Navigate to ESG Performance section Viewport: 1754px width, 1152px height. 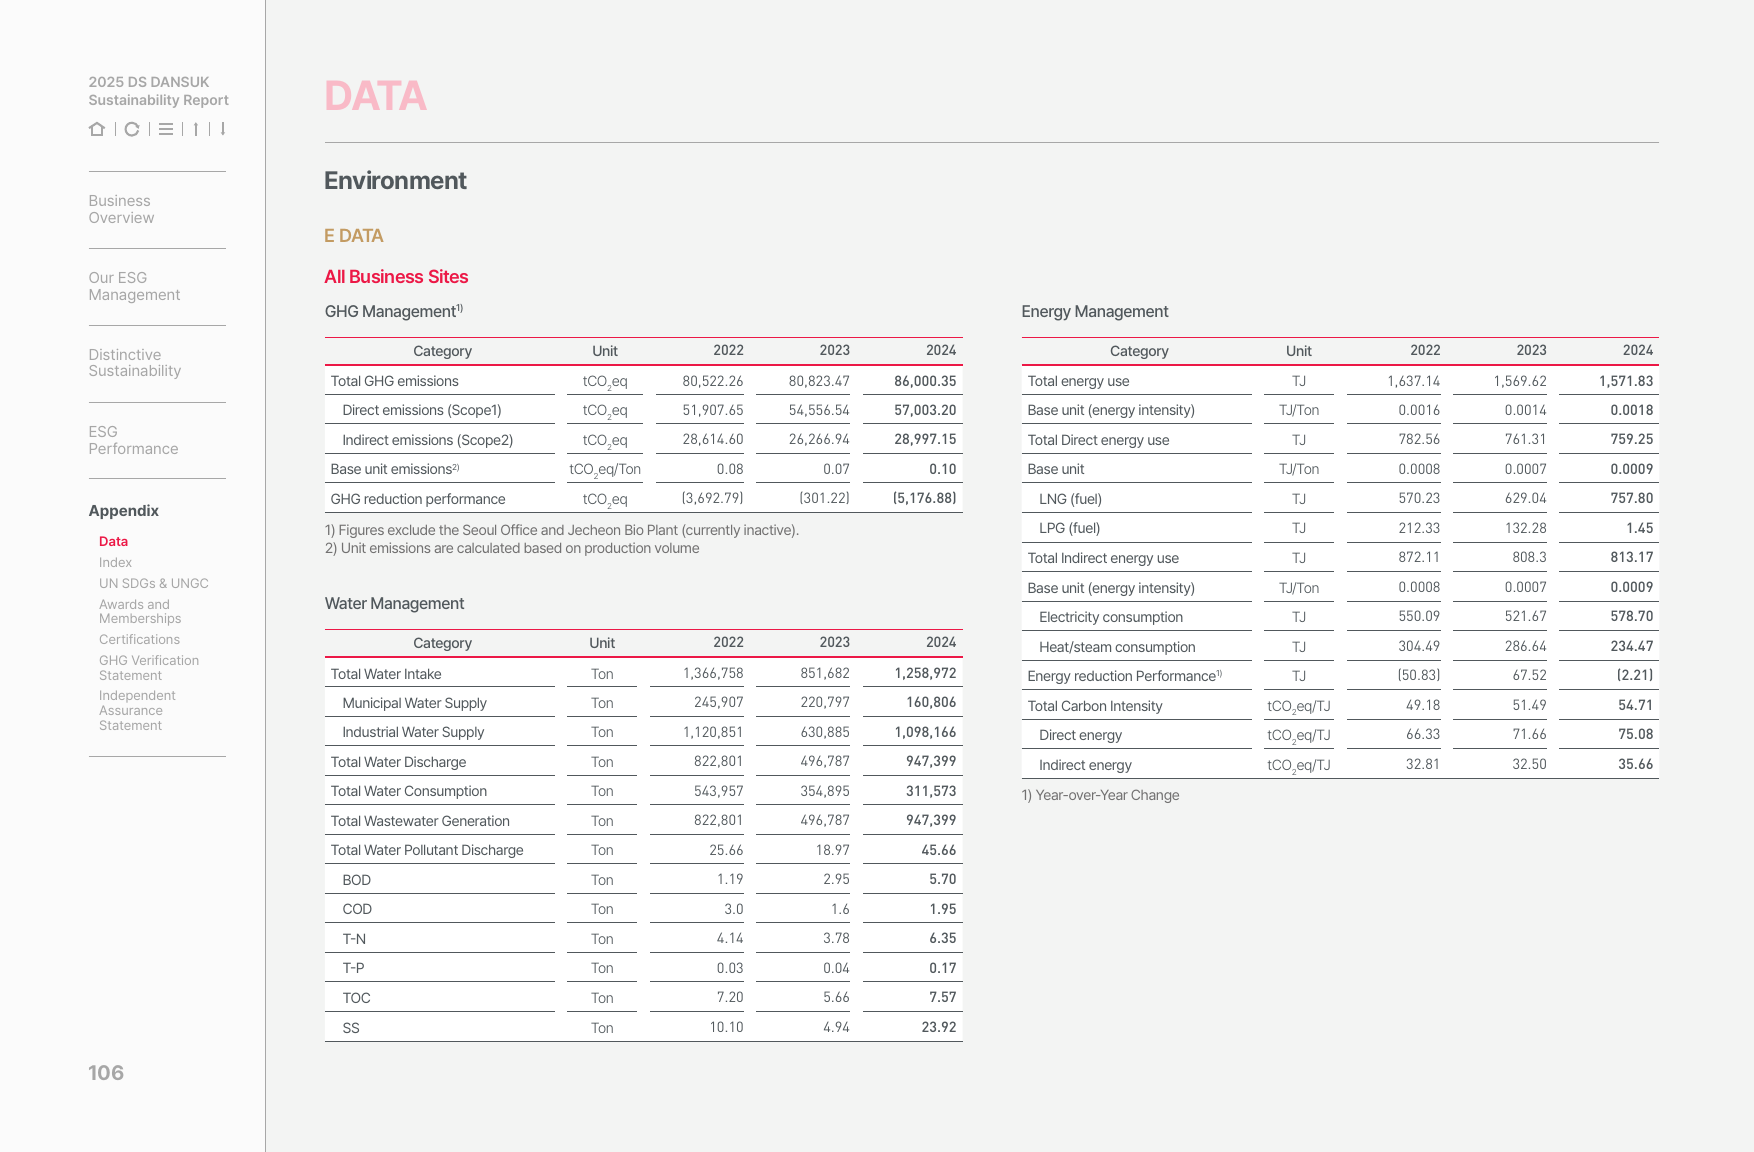click(x=133, y=440)
